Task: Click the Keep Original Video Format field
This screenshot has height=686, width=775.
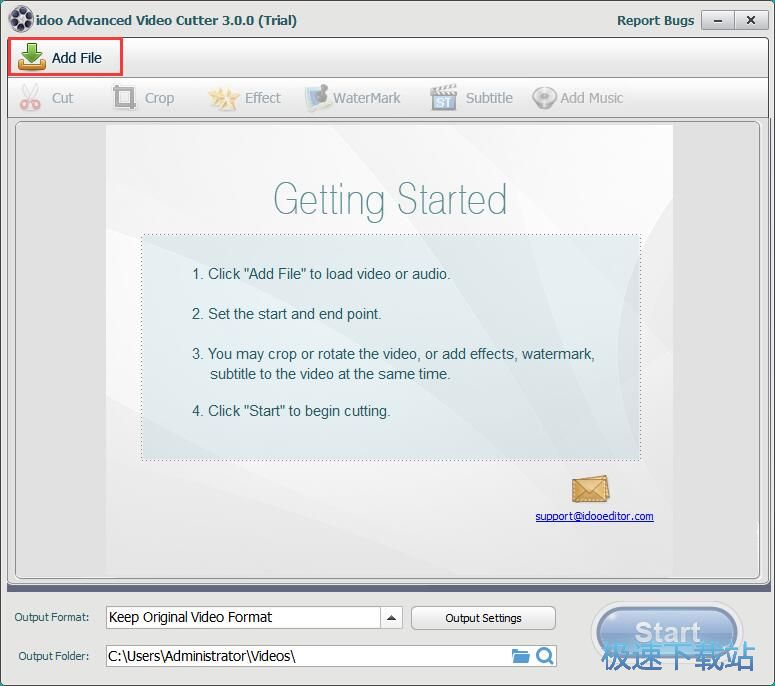Action: pos(243,618)
